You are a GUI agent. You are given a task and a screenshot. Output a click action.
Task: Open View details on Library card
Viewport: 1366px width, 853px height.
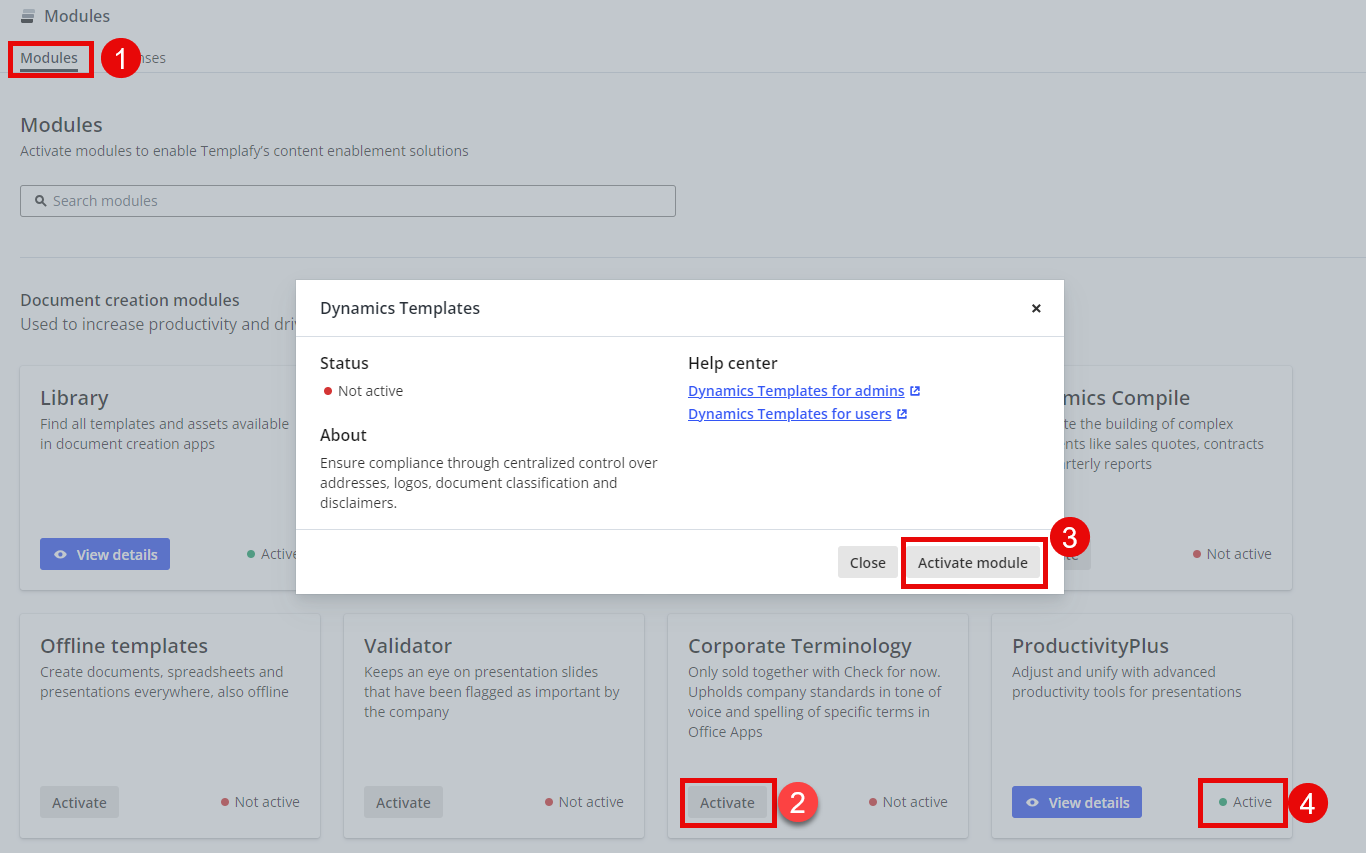(105, 554)
